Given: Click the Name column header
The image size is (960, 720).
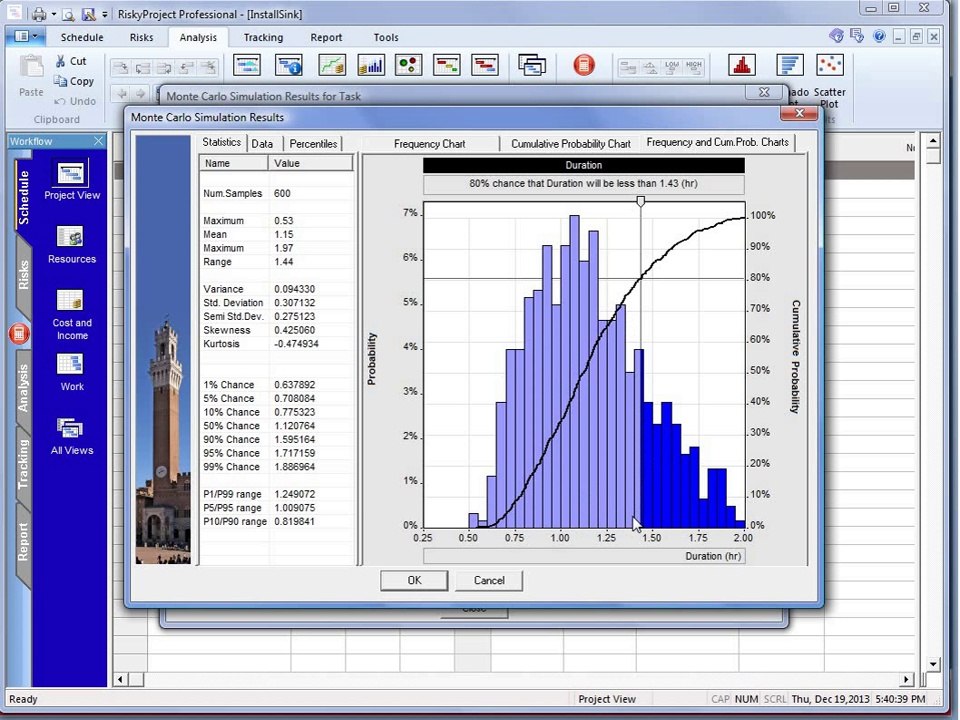Looking at the screenshot, I should (234, 163).
